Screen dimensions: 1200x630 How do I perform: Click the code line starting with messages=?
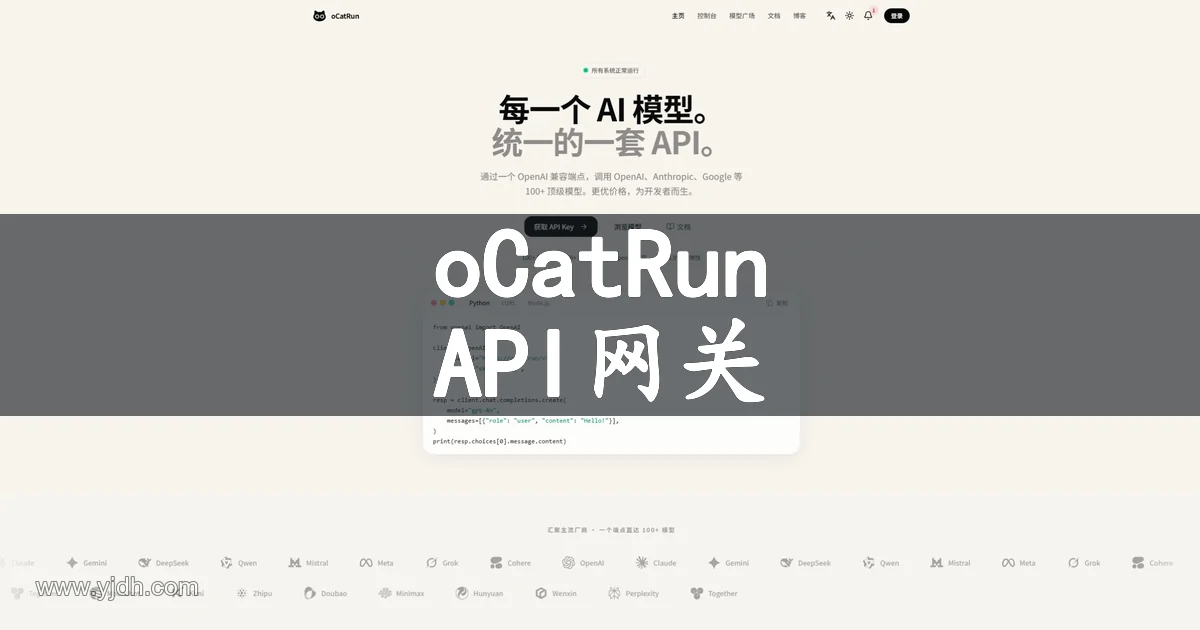point(533,421)
